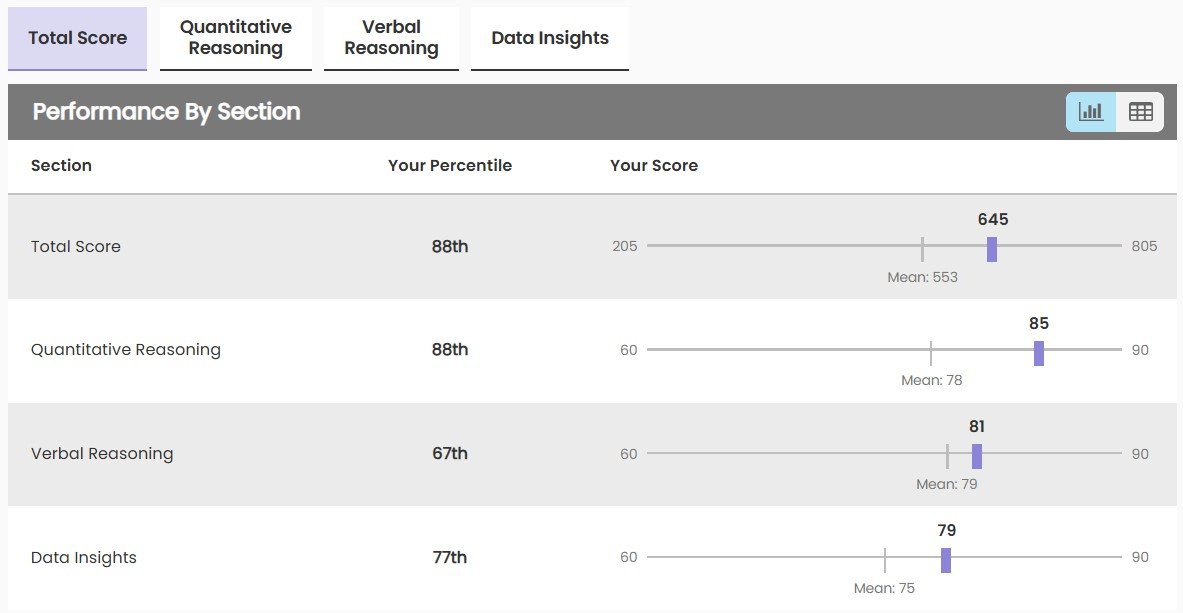Click the Your Score column header
The height and width of the screenshot is (613, 1183).
(654, 165)
